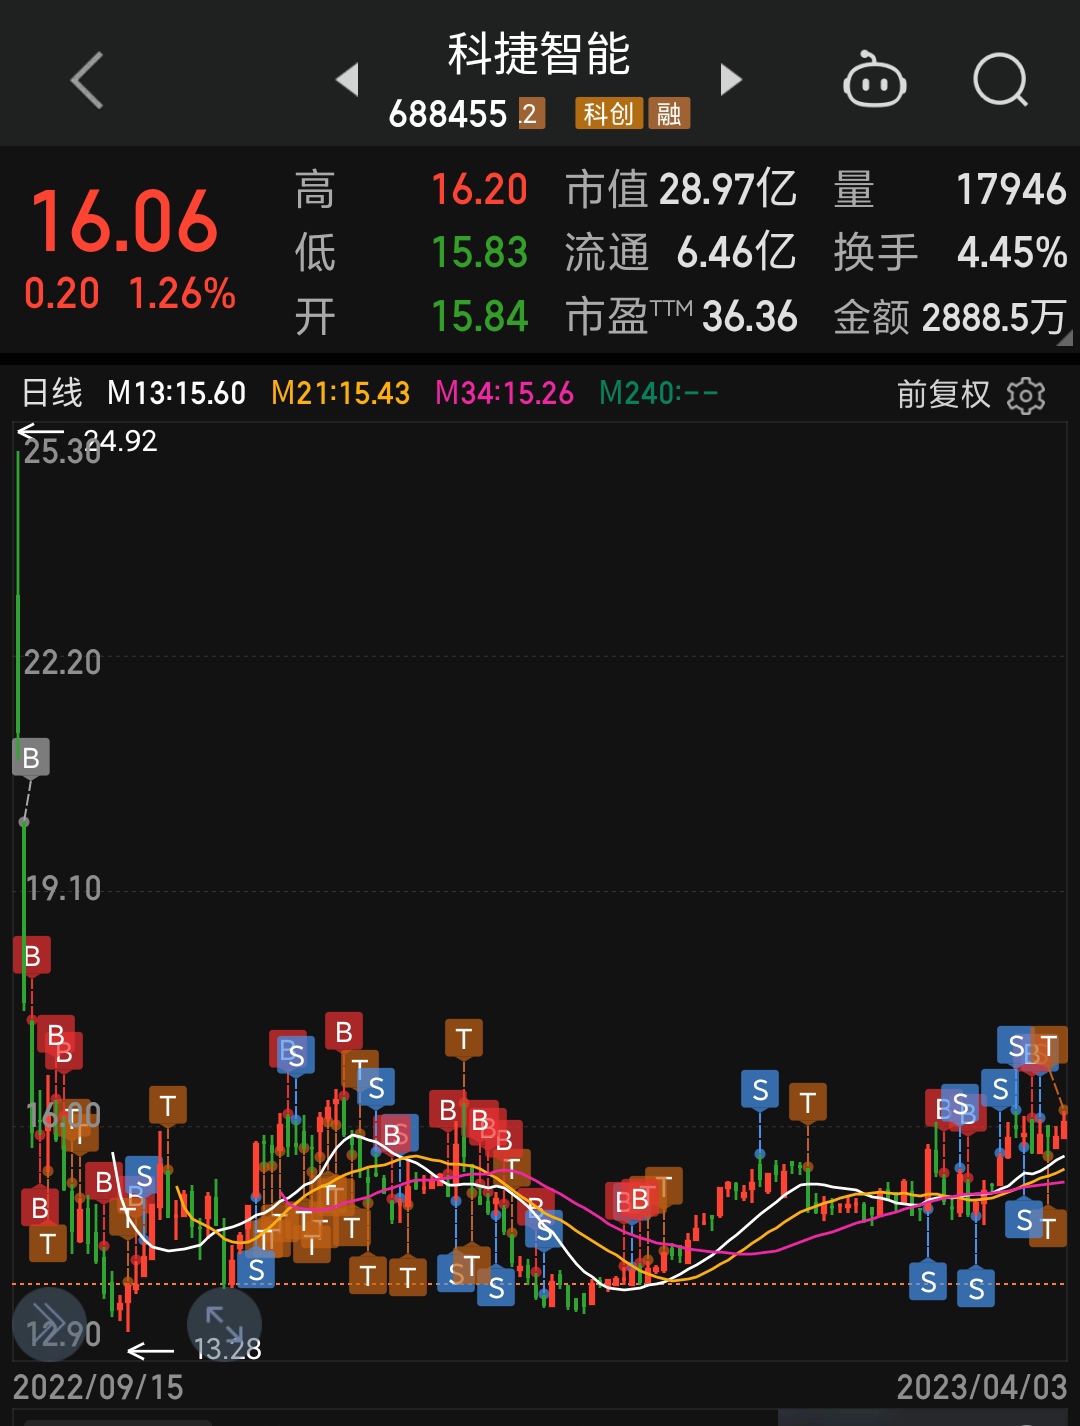This screenshot has width=1080, height=1426.
Task: Tap the start date 2022/09/15
Action: point(98,1387)
